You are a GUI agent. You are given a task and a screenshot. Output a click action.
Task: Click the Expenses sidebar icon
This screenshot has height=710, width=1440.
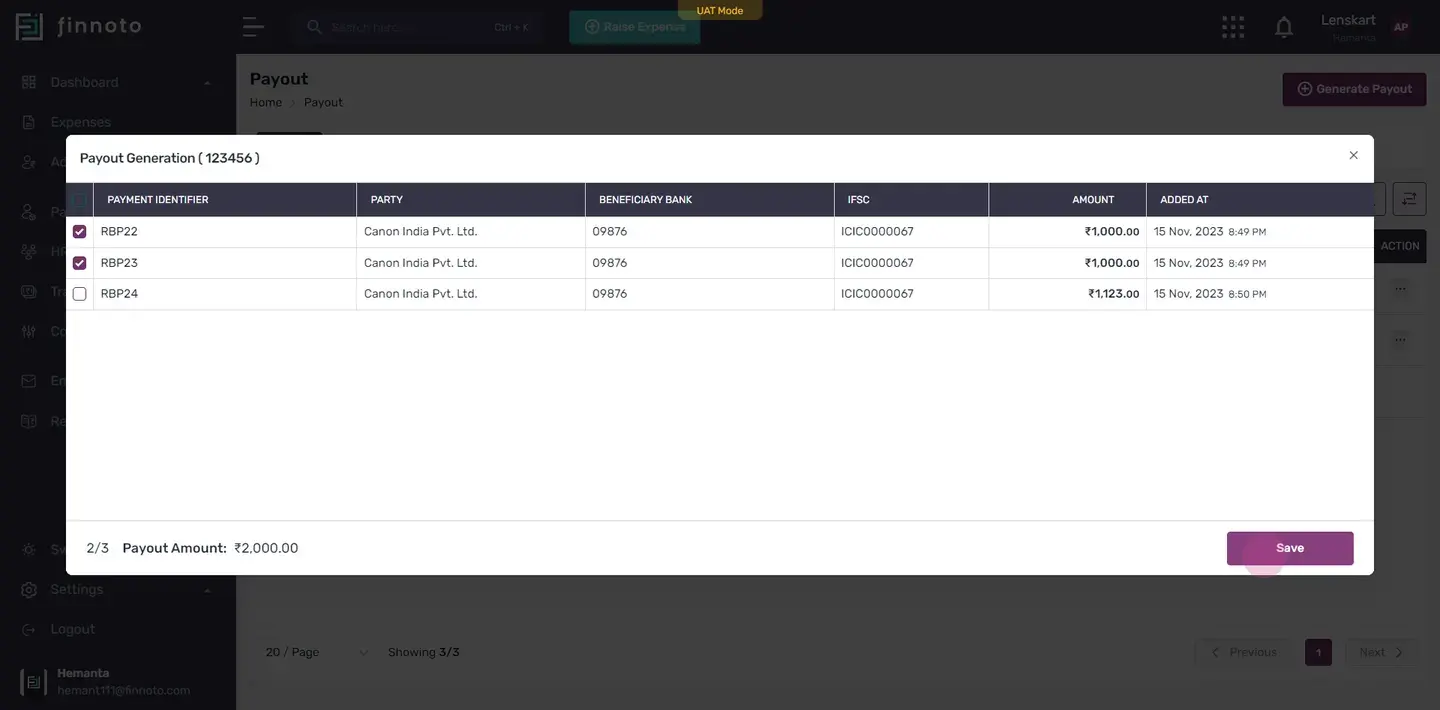[x=29, y=122]
